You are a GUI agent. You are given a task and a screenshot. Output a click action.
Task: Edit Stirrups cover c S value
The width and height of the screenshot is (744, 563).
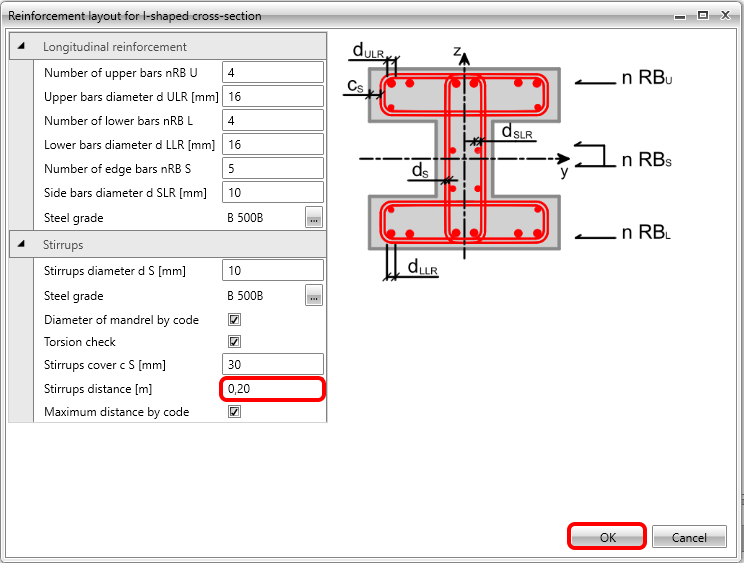[x=273, y=364]
